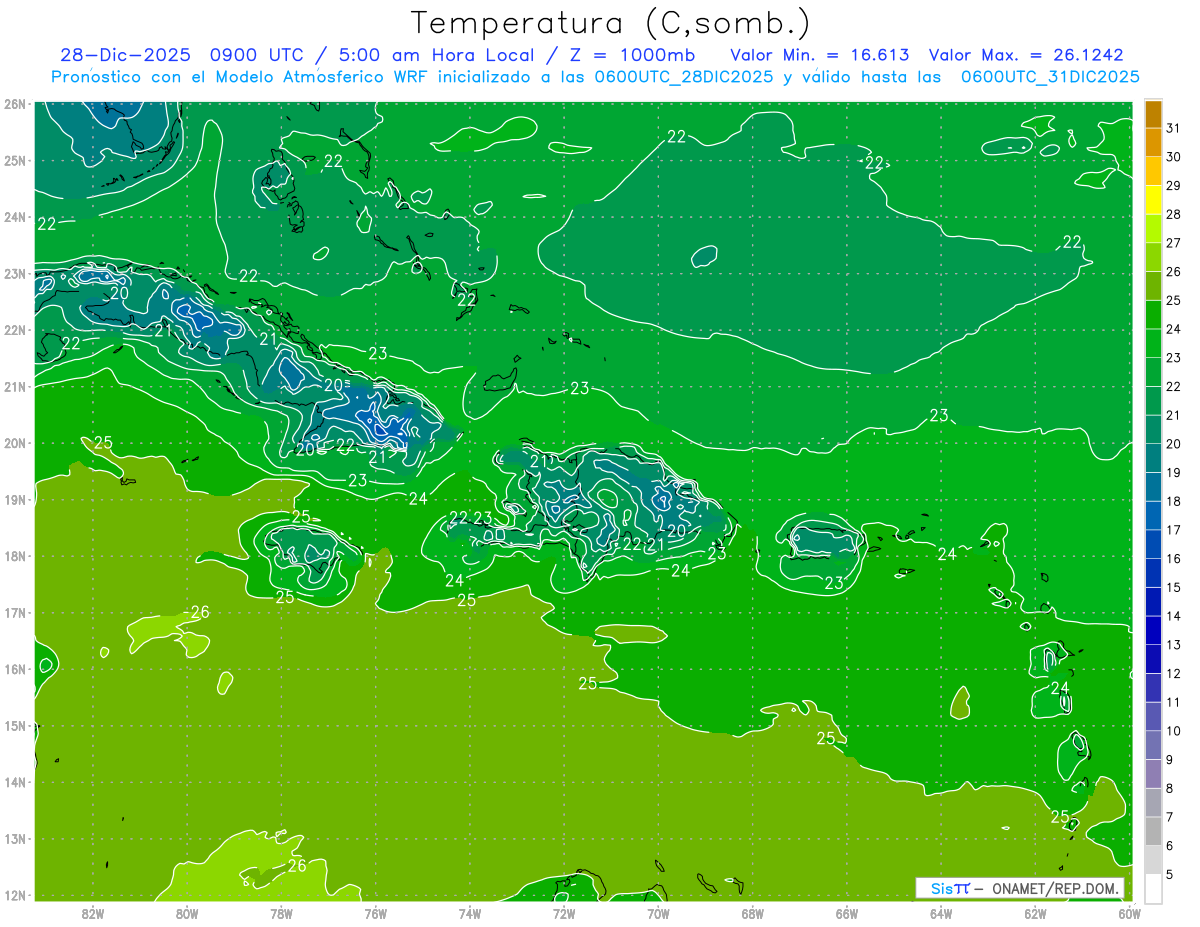Pick the color bar segment between 6 and 7
Screen dimensions: 1200x927
coord(1154,831)
